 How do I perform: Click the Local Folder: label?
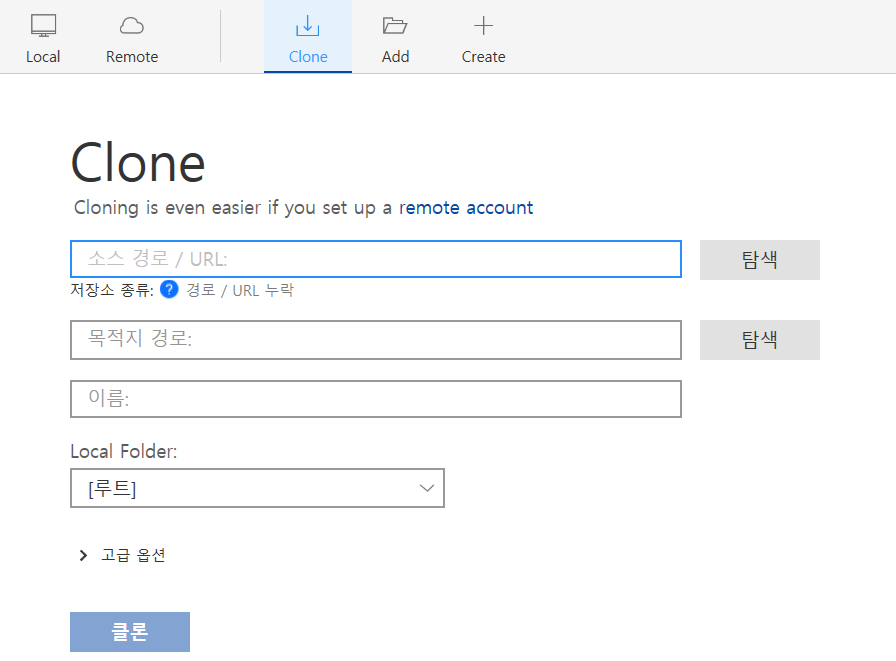[124, 451]
